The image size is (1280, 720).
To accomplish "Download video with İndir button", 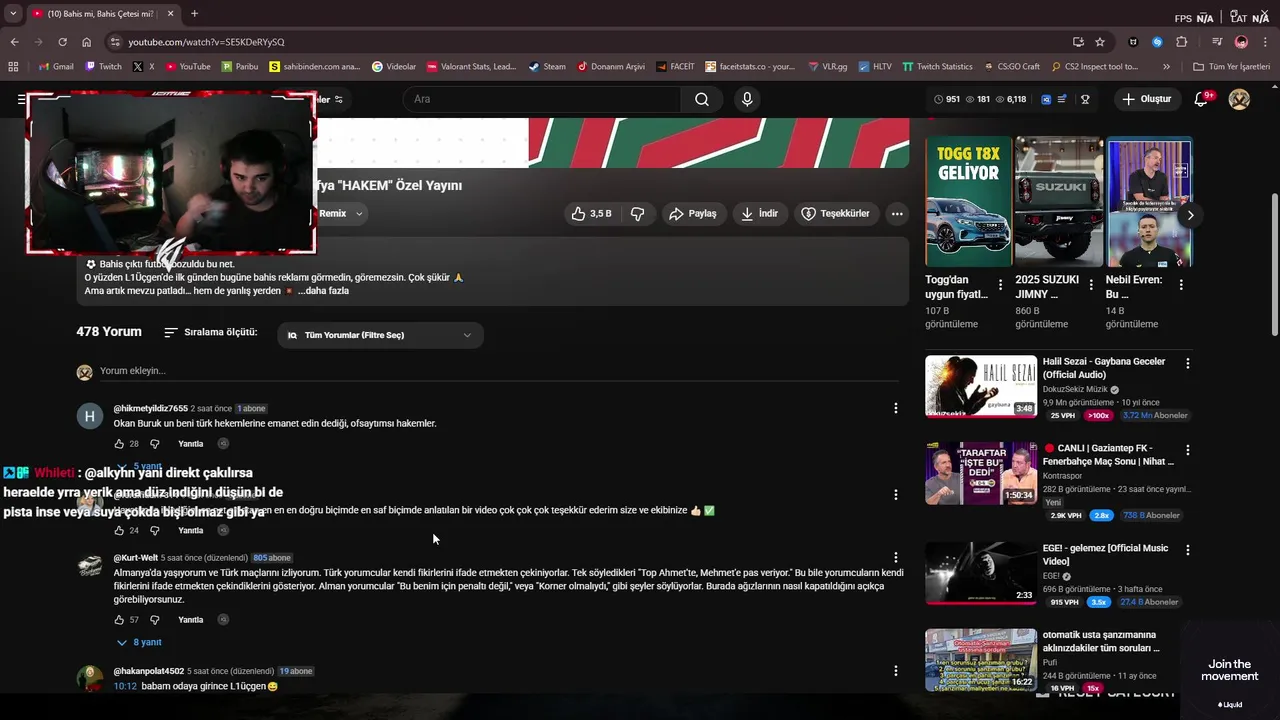I will pyautogui.click(x=759, y=213).
